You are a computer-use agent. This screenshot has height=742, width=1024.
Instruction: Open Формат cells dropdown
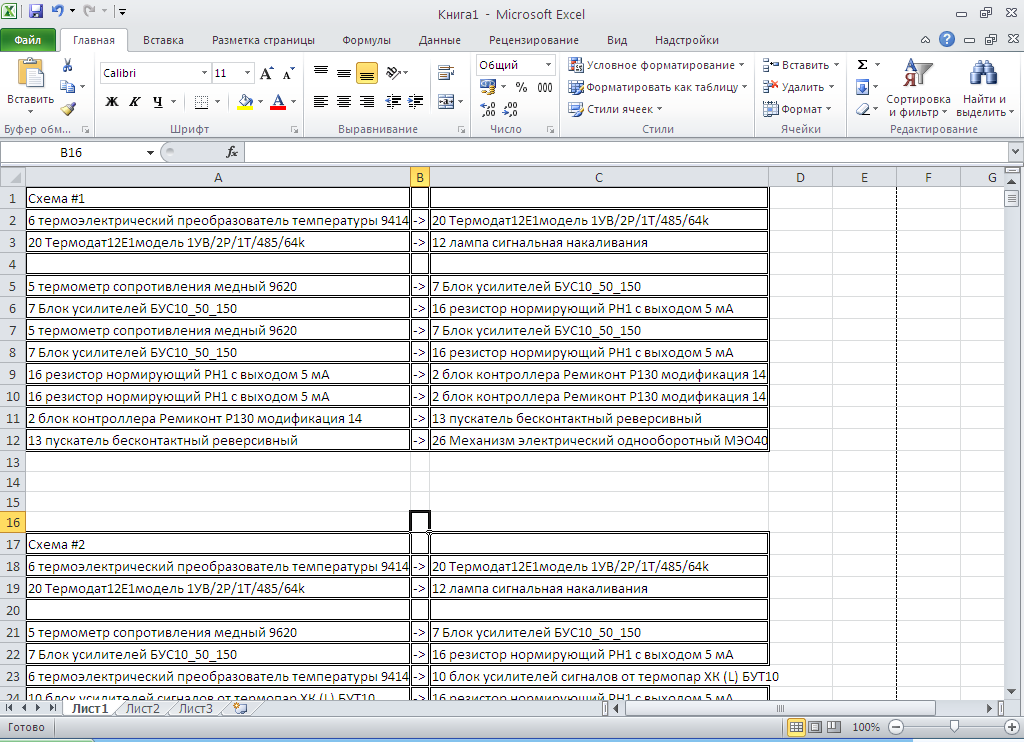(797, 109)
